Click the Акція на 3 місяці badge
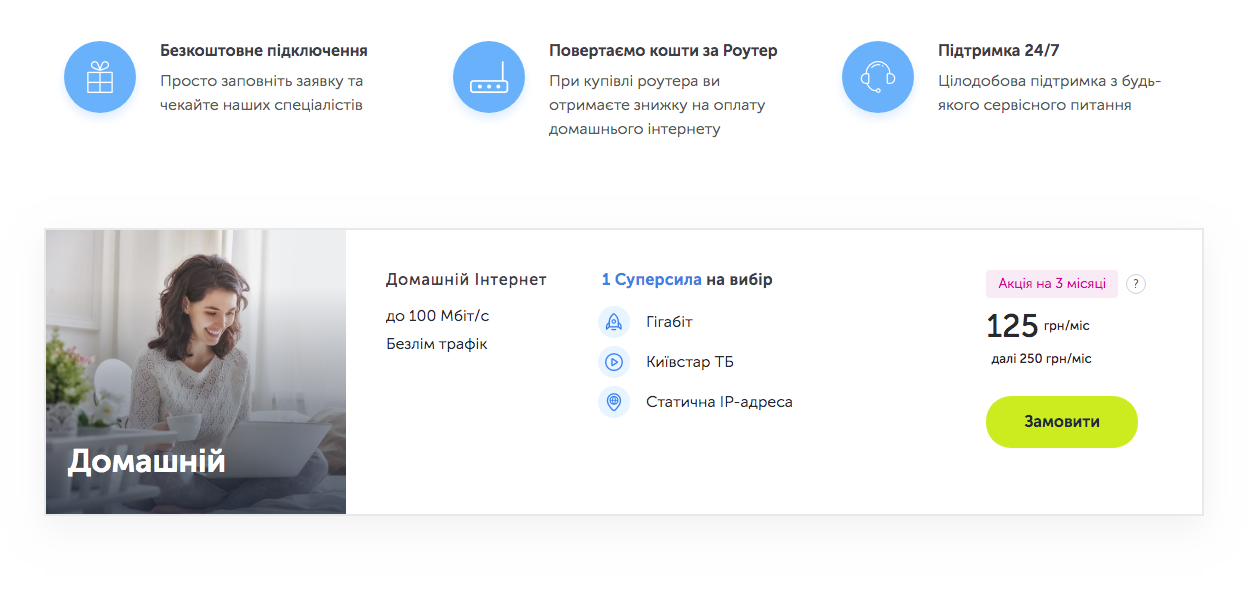The image size is (1259, 591). [1052, 284]
